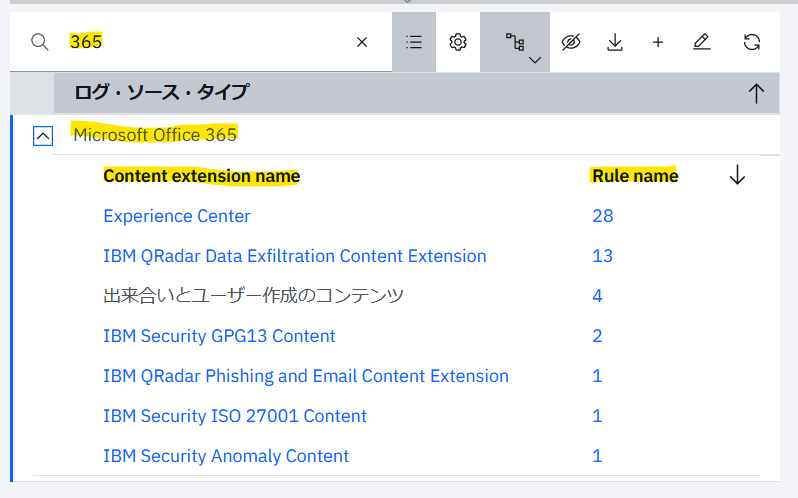Open the hierarchy grouping dropdown
Screen dimensions: 798x498
pyautogui.click(x=515, y=42)
